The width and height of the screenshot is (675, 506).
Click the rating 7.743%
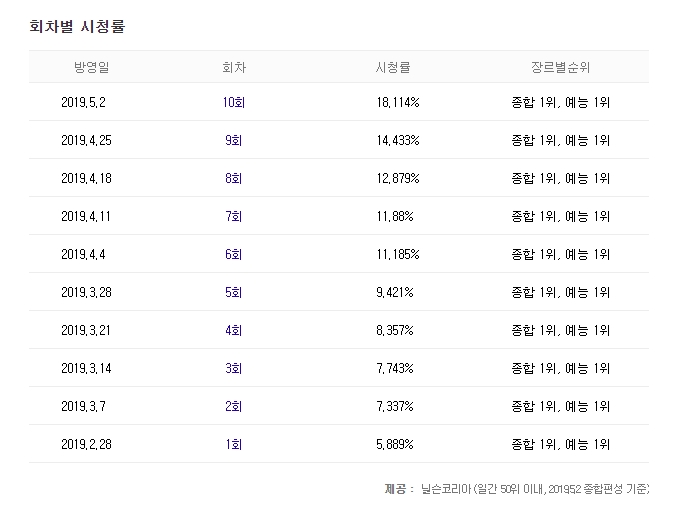tap(395, 368)
